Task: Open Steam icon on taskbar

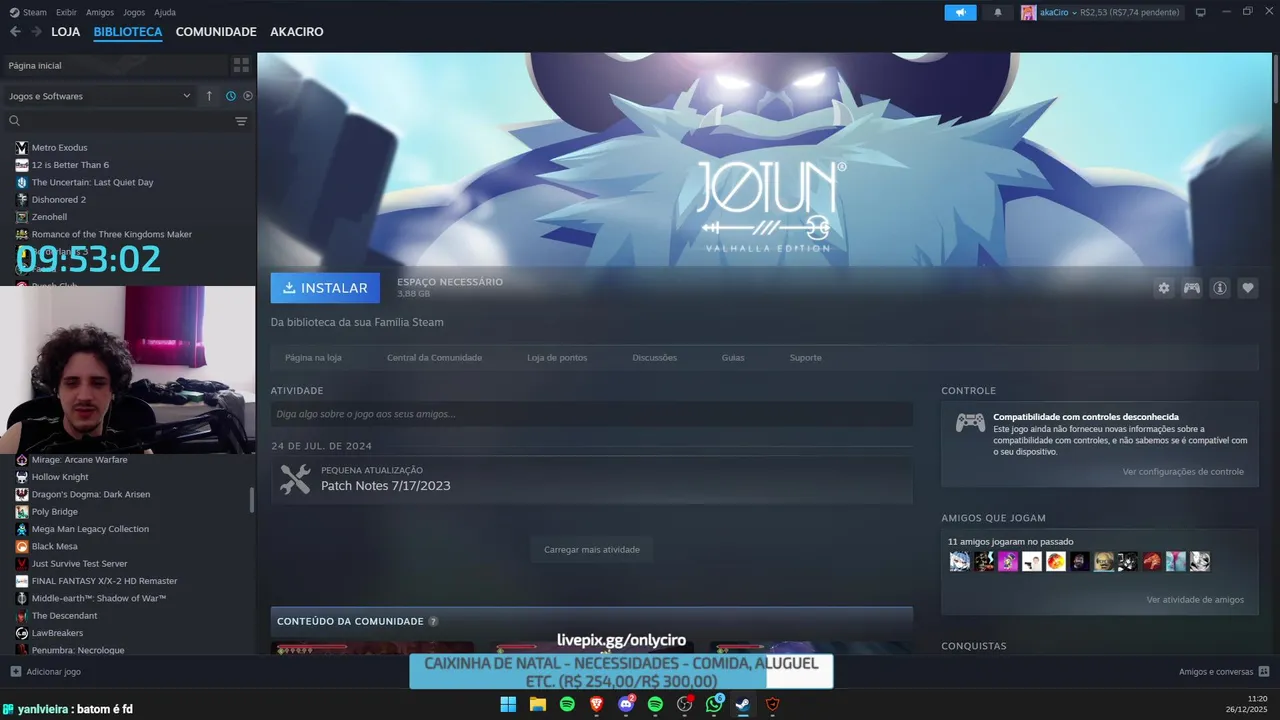Action: coord(743,704)
